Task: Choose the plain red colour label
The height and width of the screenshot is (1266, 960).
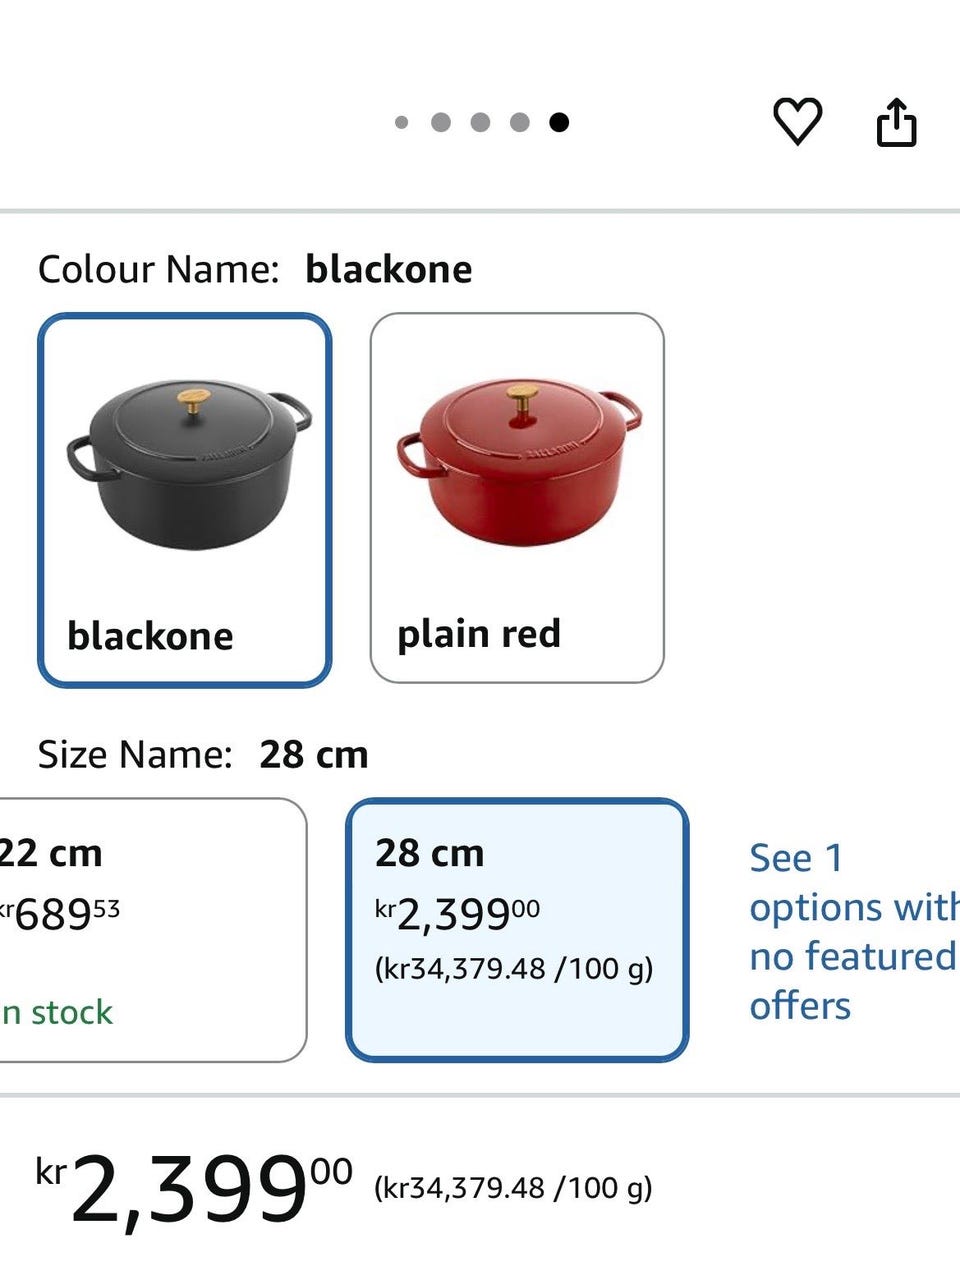Action: (479, 634)
